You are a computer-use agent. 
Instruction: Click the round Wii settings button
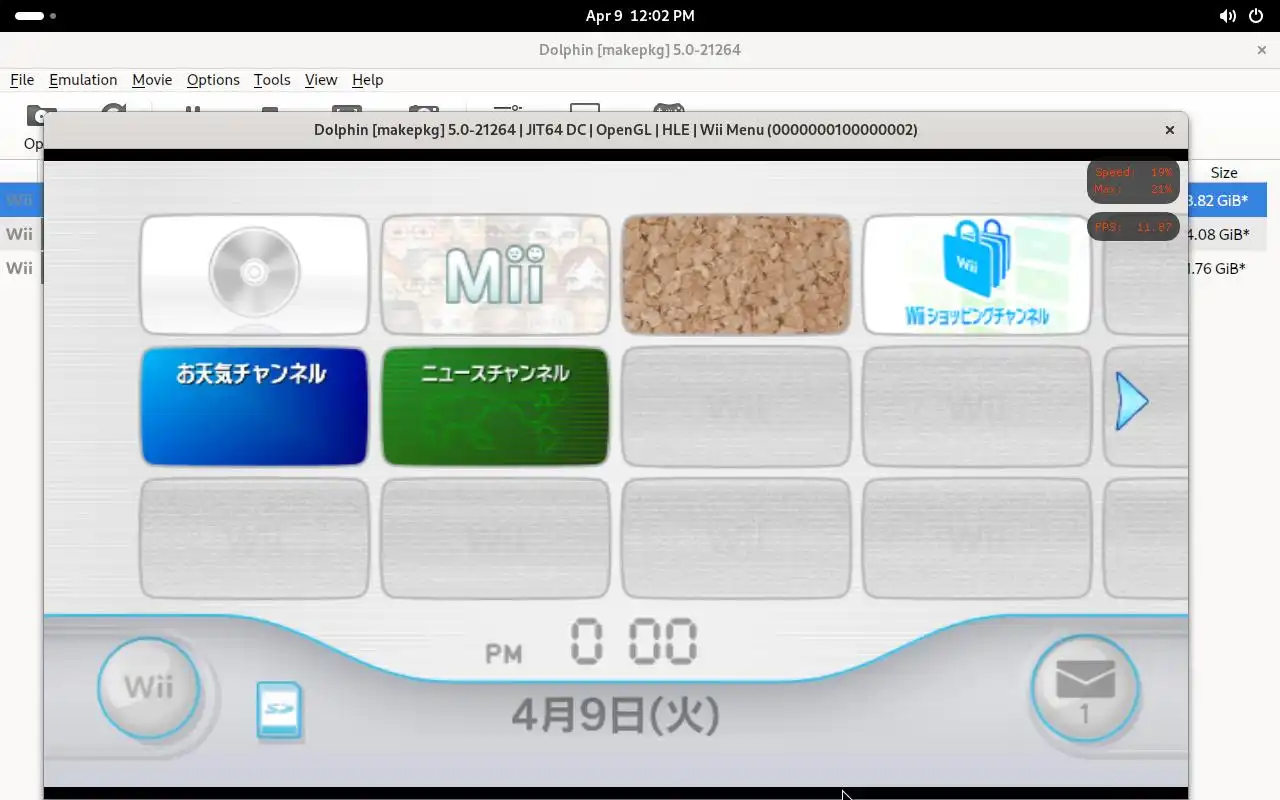pyautogui.click(x=149, y=687)
